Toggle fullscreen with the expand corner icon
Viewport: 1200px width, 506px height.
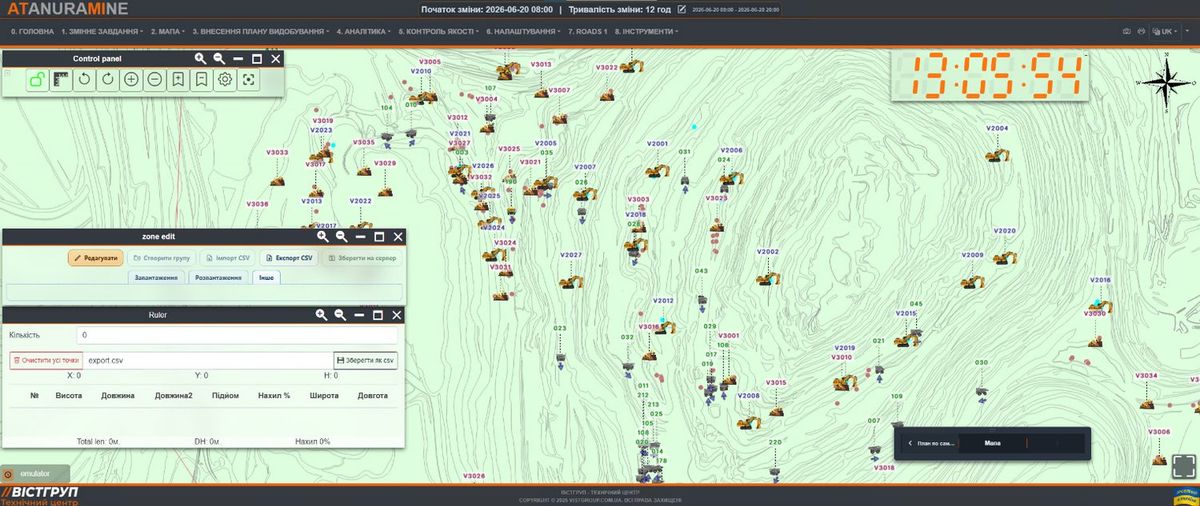[x=1183, y=465]
